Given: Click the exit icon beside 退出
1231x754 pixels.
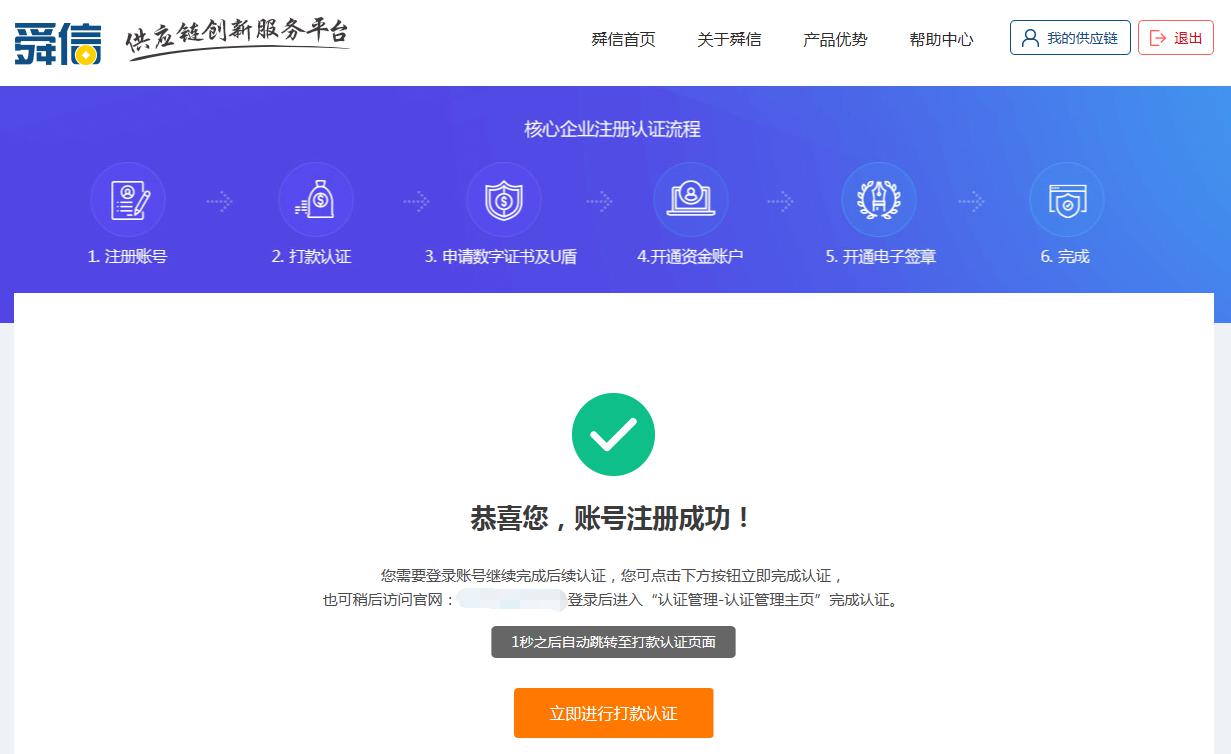Looking at the screenshot, I should (x=1158, y=38).
